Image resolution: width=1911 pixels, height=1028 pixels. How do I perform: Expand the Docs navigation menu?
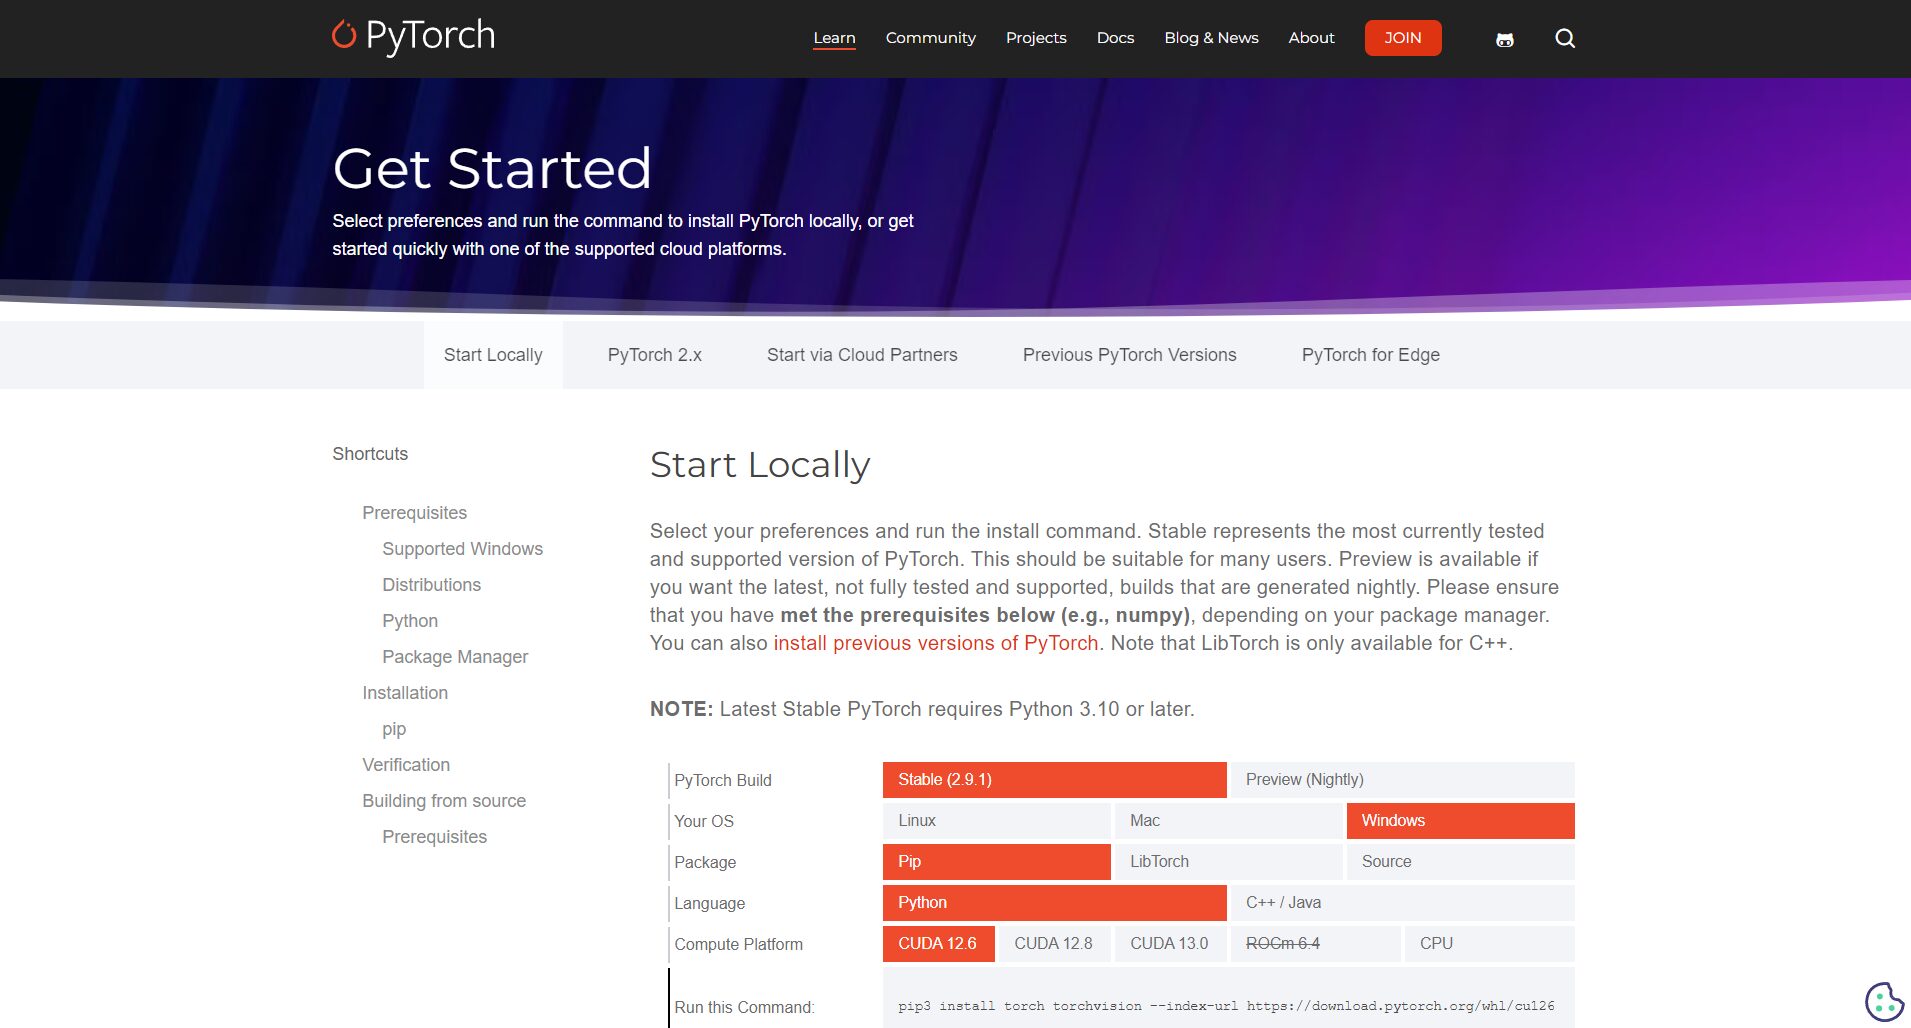coord(1115,38)
